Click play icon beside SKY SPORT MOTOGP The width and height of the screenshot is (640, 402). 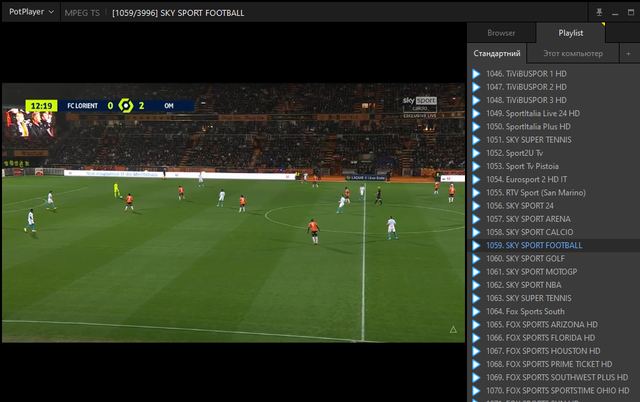point(476,272)
